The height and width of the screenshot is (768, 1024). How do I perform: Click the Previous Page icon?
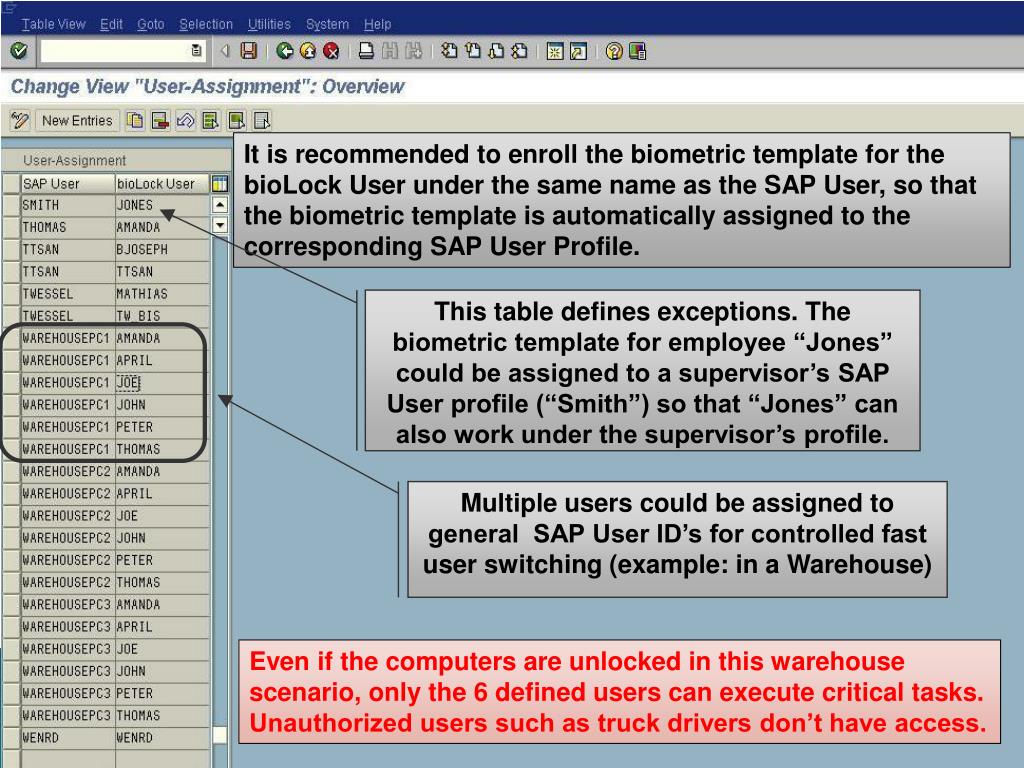pos(473,51)
